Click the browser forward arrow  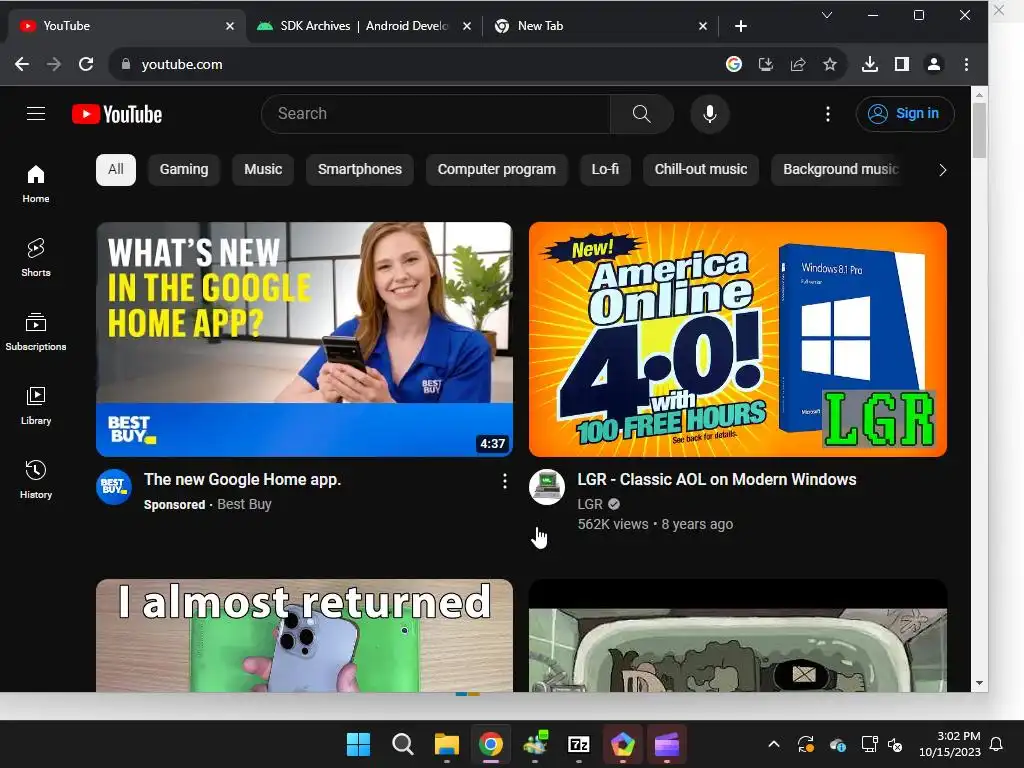coord(54,64)
